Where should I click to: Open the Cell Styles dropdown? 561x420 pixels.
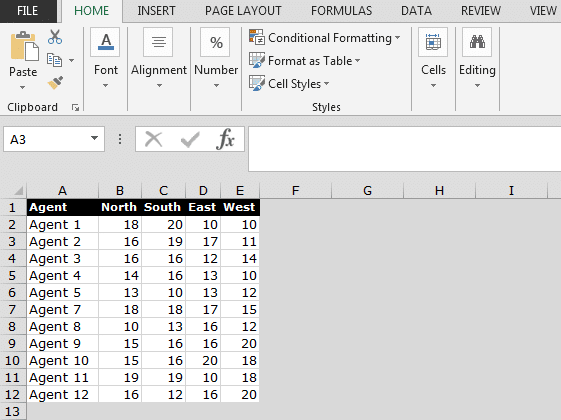tap(289, 84)
